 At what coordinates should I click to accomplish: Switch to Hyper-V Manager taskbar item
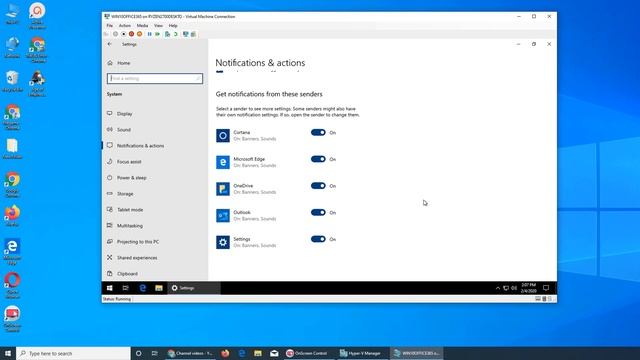[363, 353]
